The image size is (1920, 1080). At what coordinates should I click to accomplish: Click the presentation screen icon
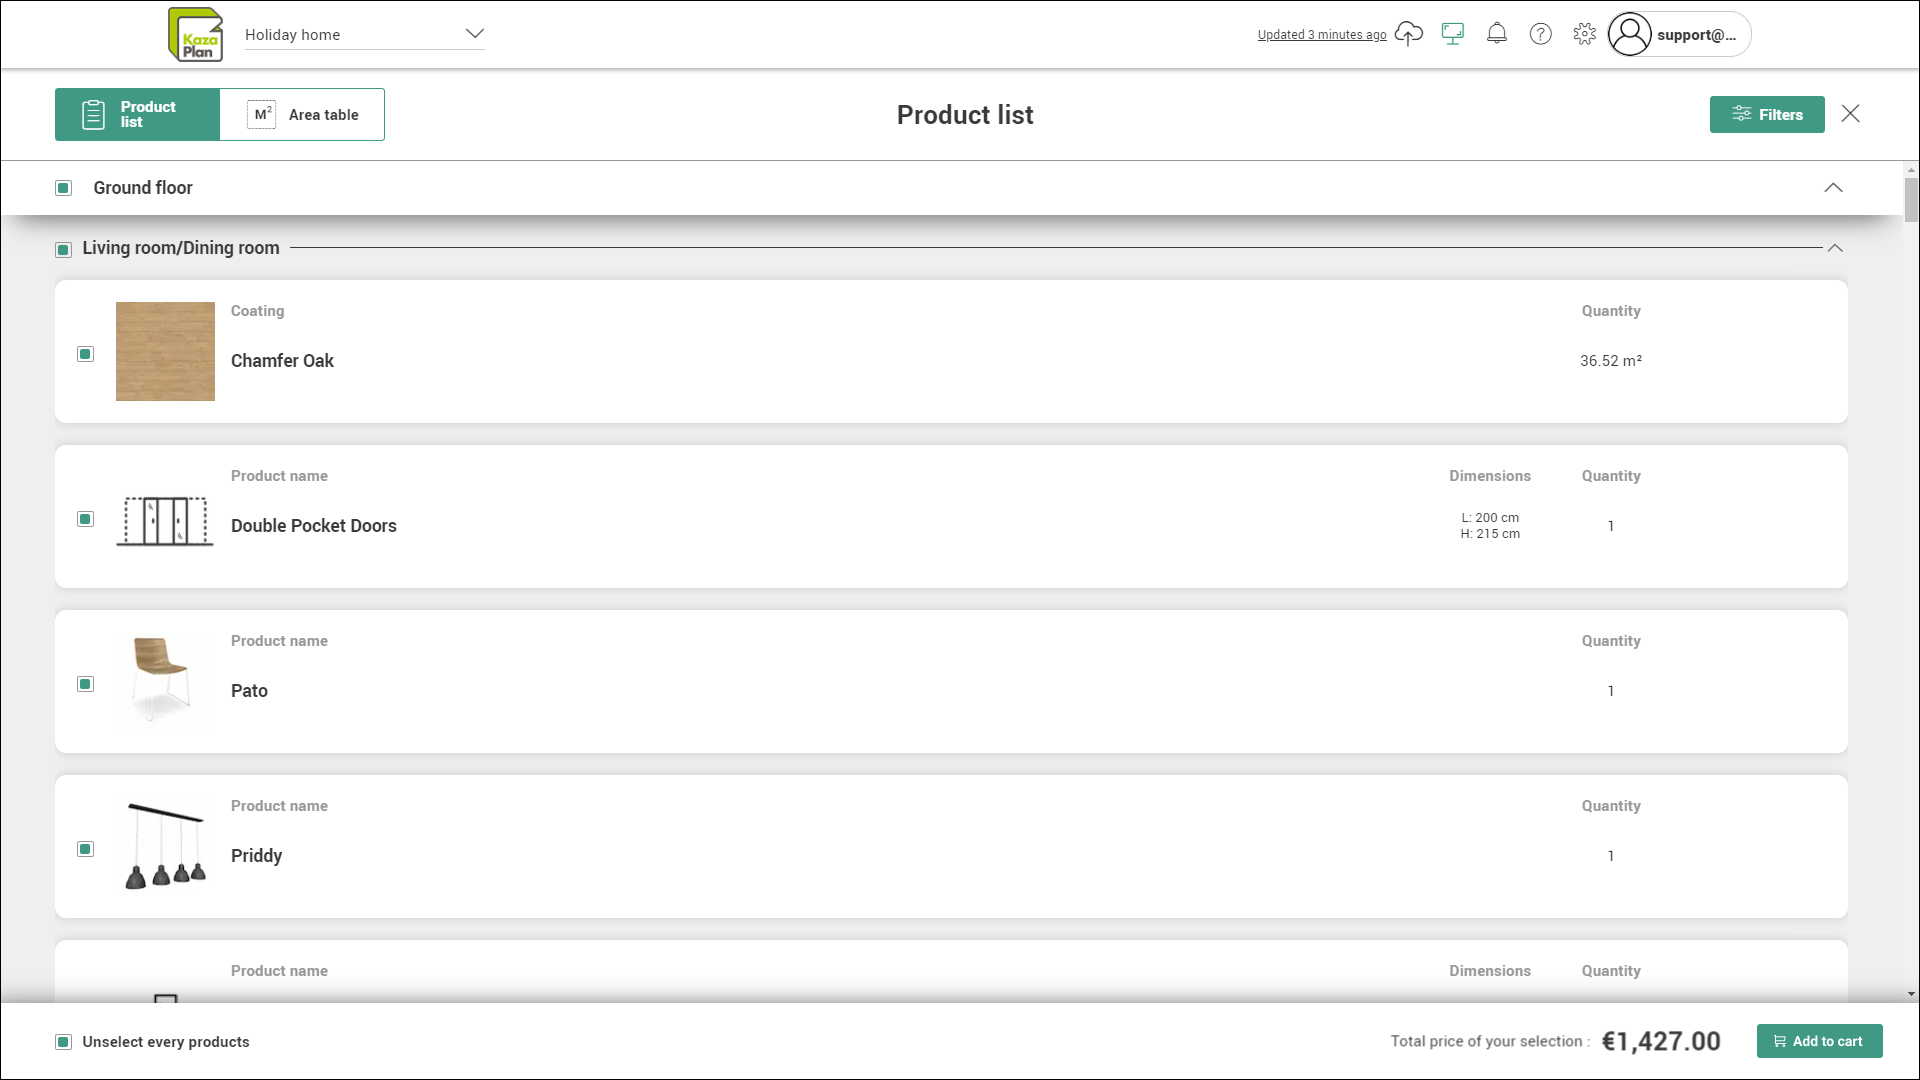(x=1453, y=34)
